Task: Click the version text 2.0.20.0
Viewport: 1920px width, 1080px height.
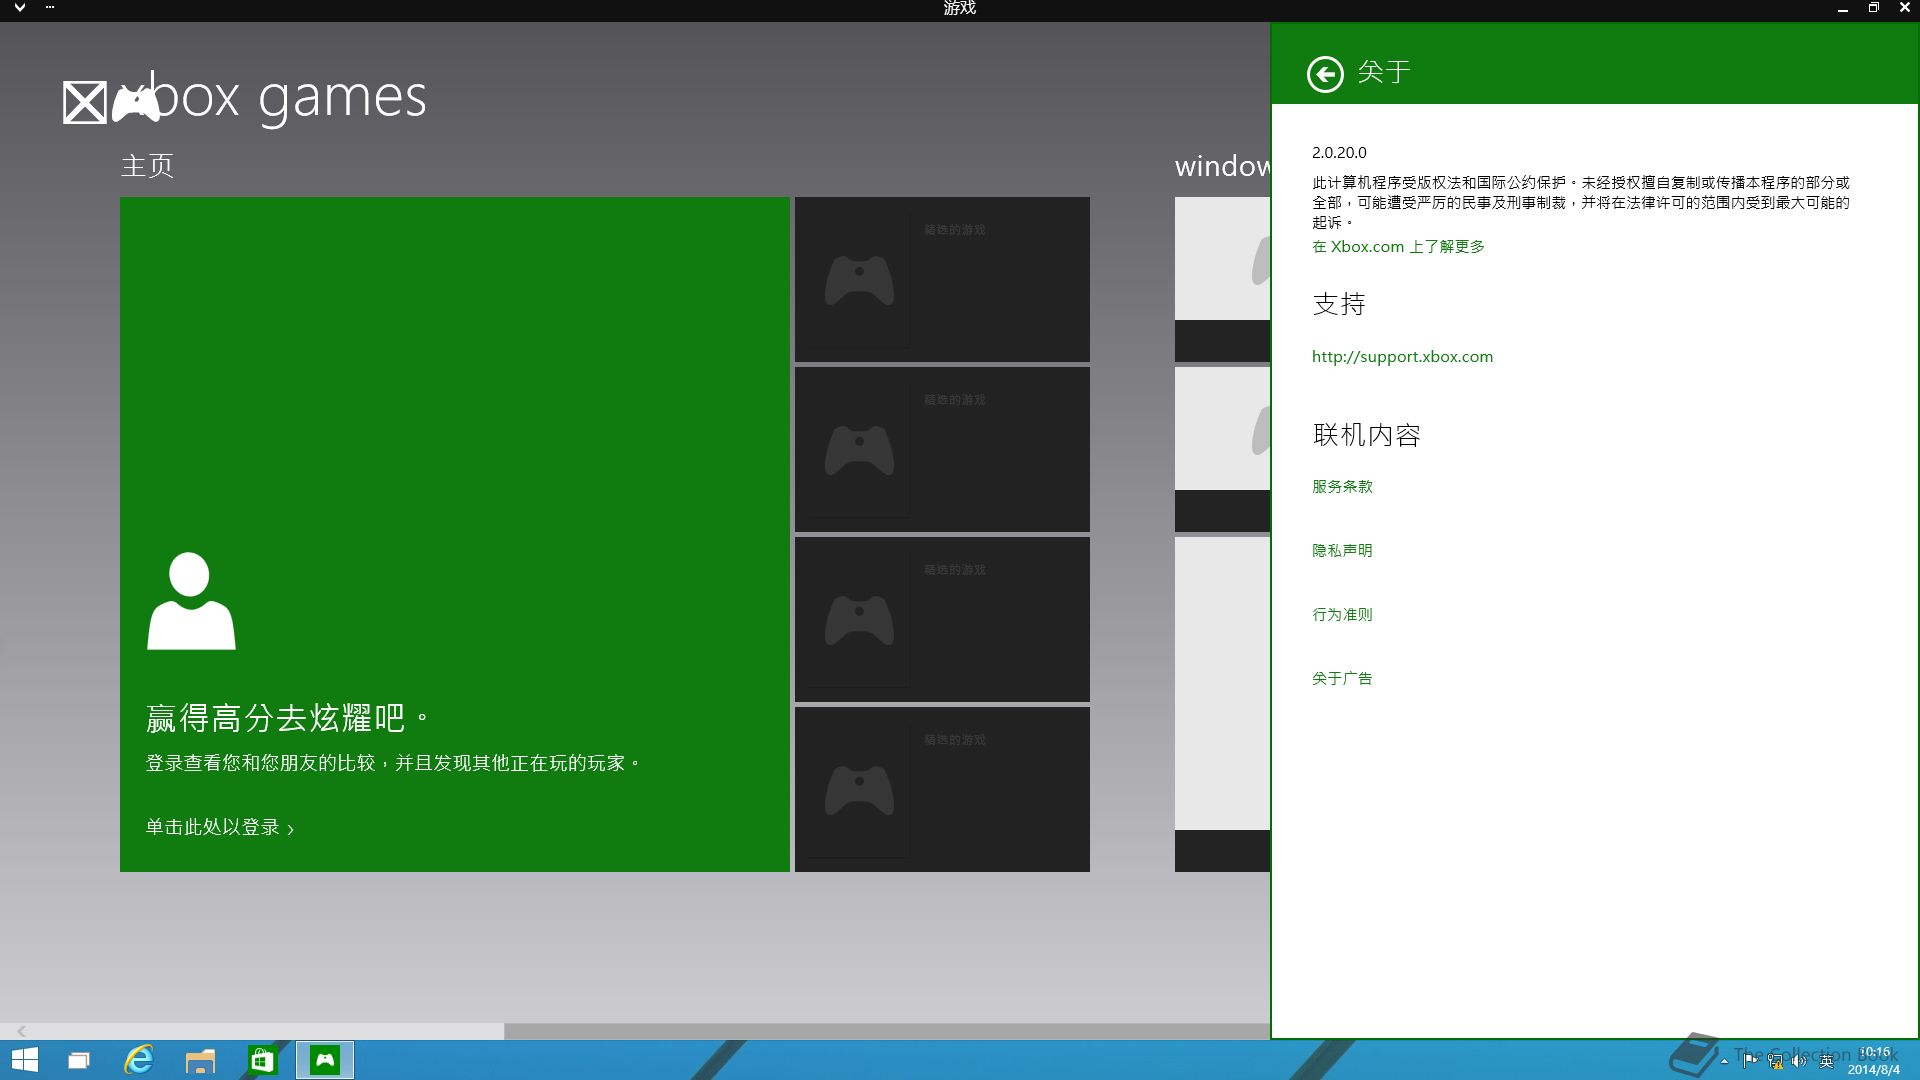Action: 1339,153
